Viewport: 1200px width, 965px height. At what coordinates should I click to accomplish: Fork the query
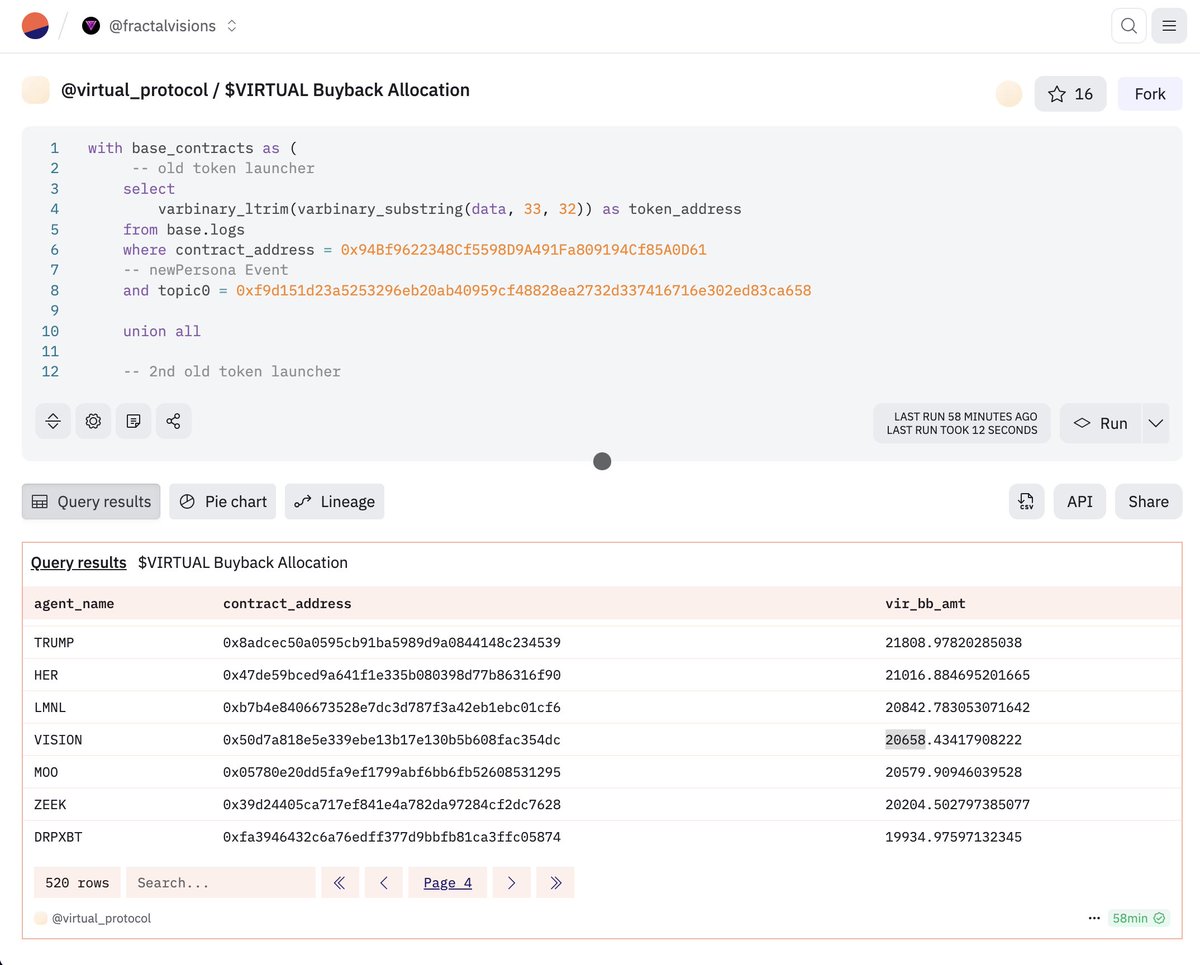pos(1150,94)
